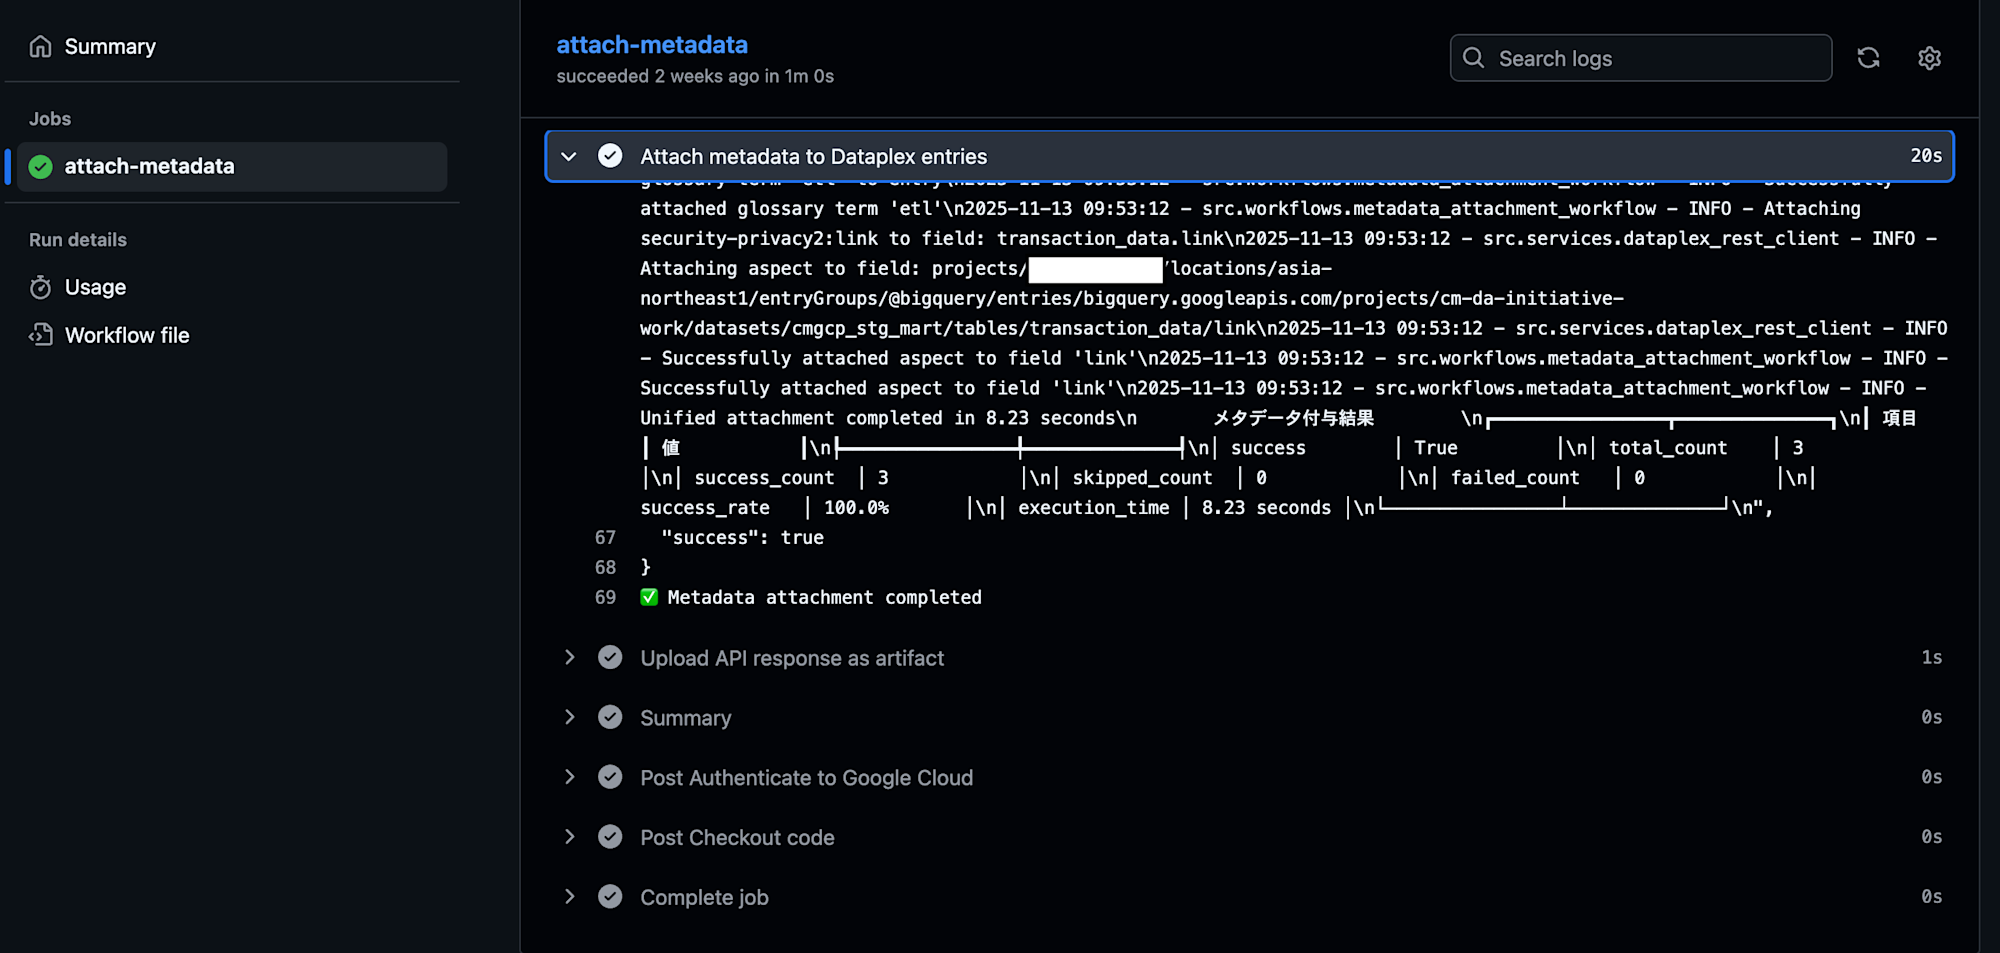The height and width of the screenshot is (953, 2000).
Task: Click log line number 69
Action: 605,598
